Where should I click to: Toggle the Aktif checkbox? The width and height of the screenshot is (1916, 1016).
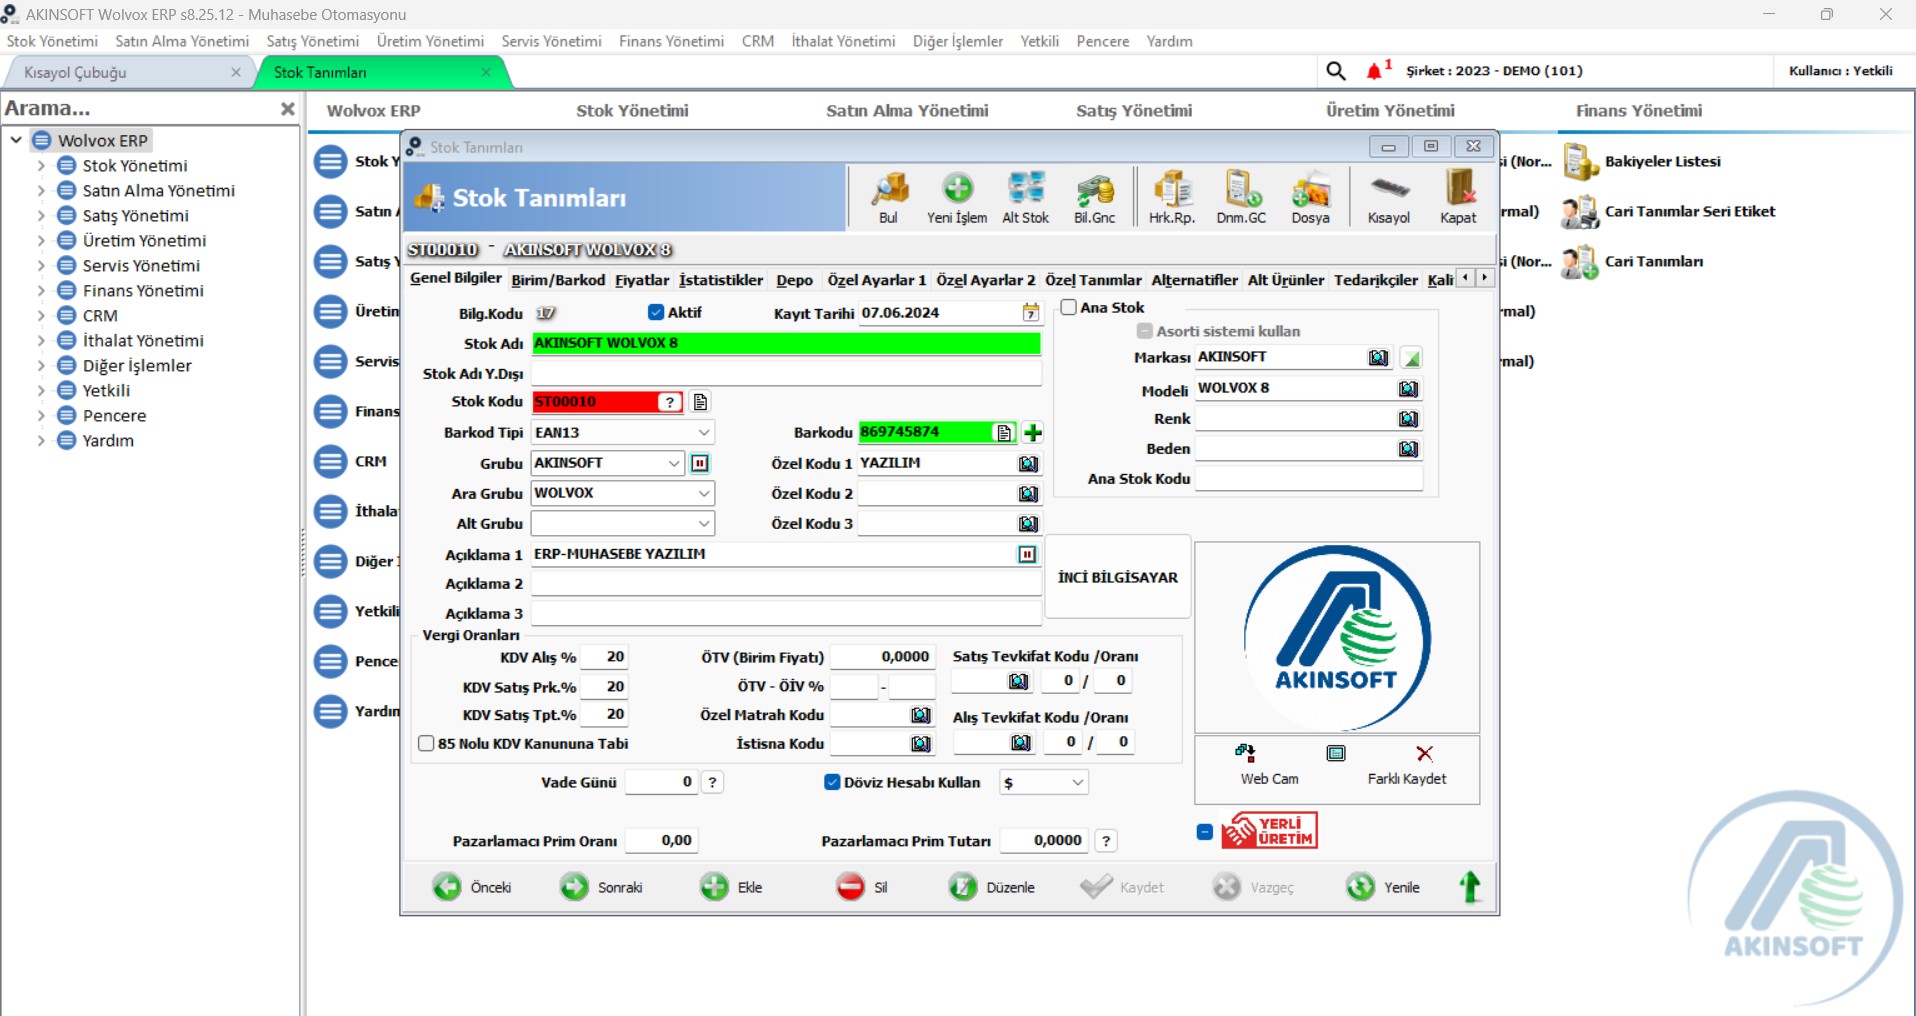pos(656,312)
